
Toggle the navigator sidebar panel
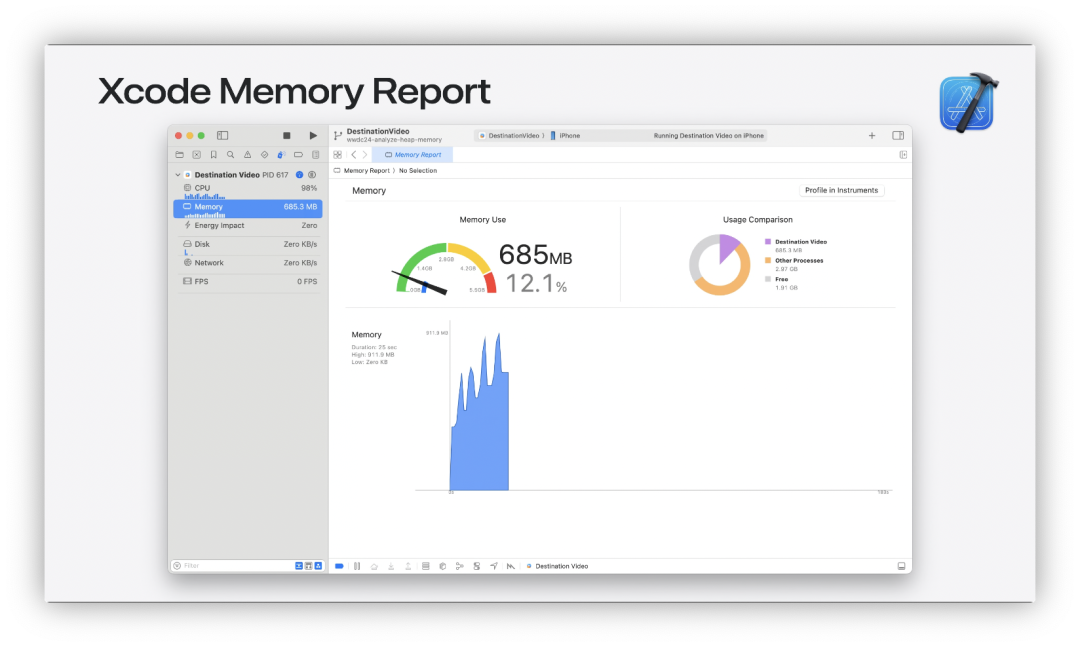[x=222, y=136]
